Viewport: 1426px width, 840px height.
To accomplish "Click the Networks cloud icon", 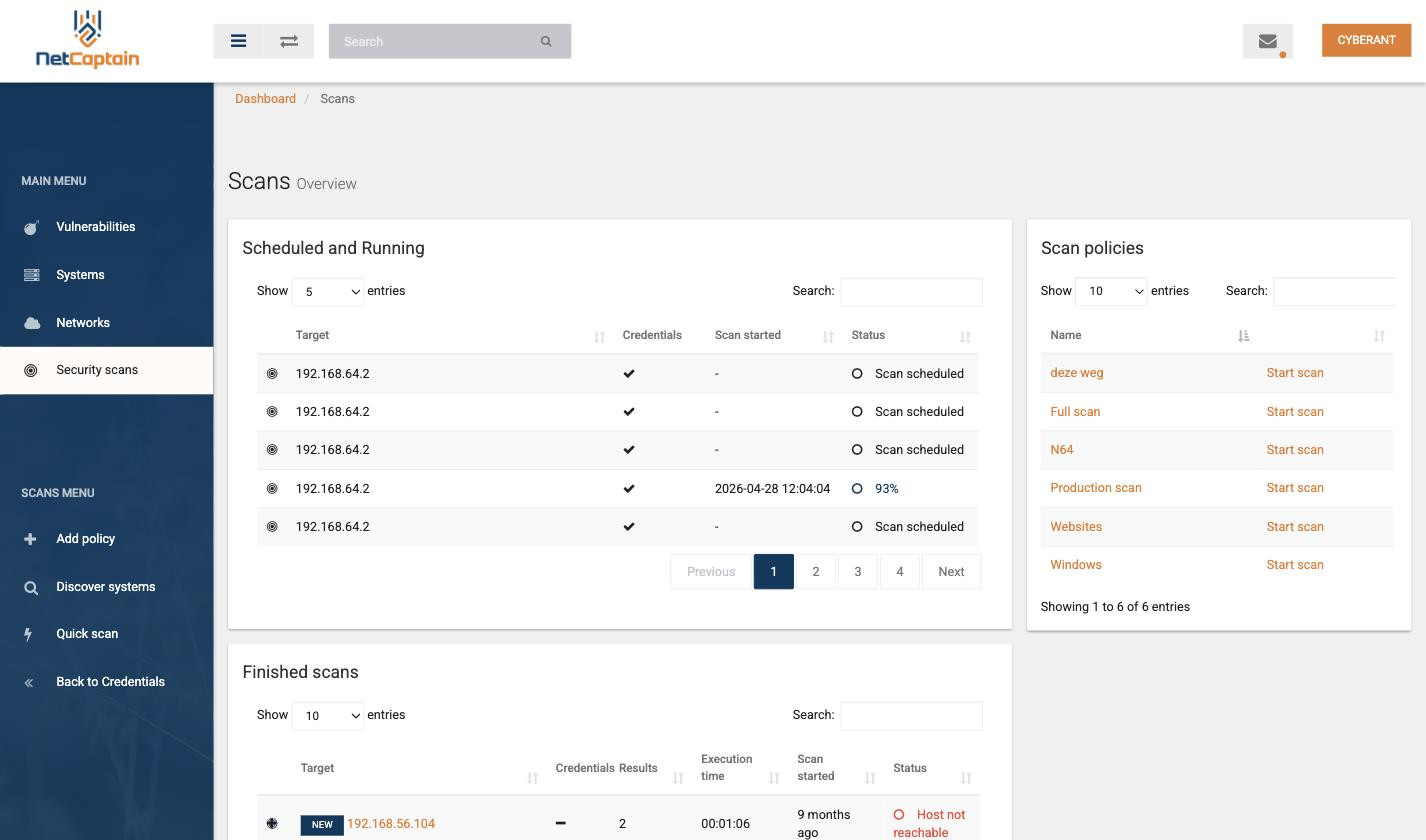I will (31, 323).
